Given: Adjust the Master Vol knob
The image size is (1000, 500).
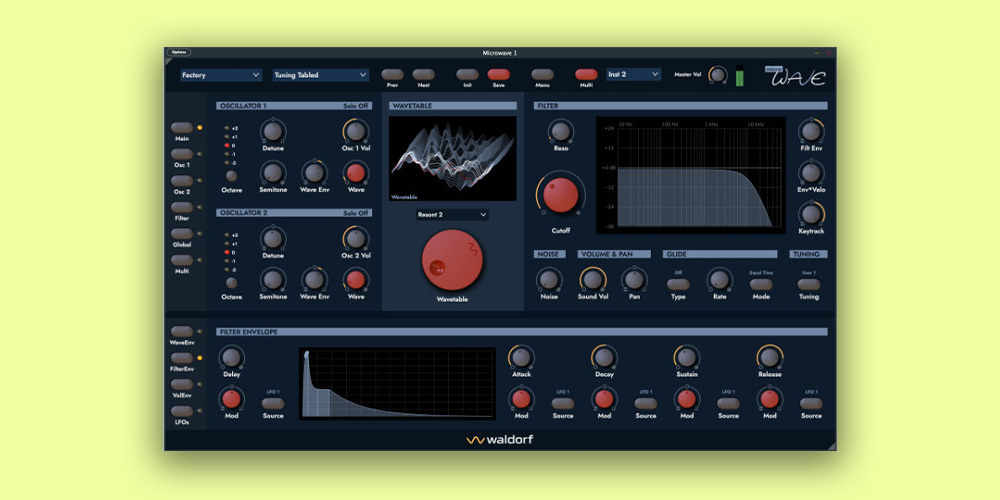Looking at the screenshot, I should (x=717, y=75).
